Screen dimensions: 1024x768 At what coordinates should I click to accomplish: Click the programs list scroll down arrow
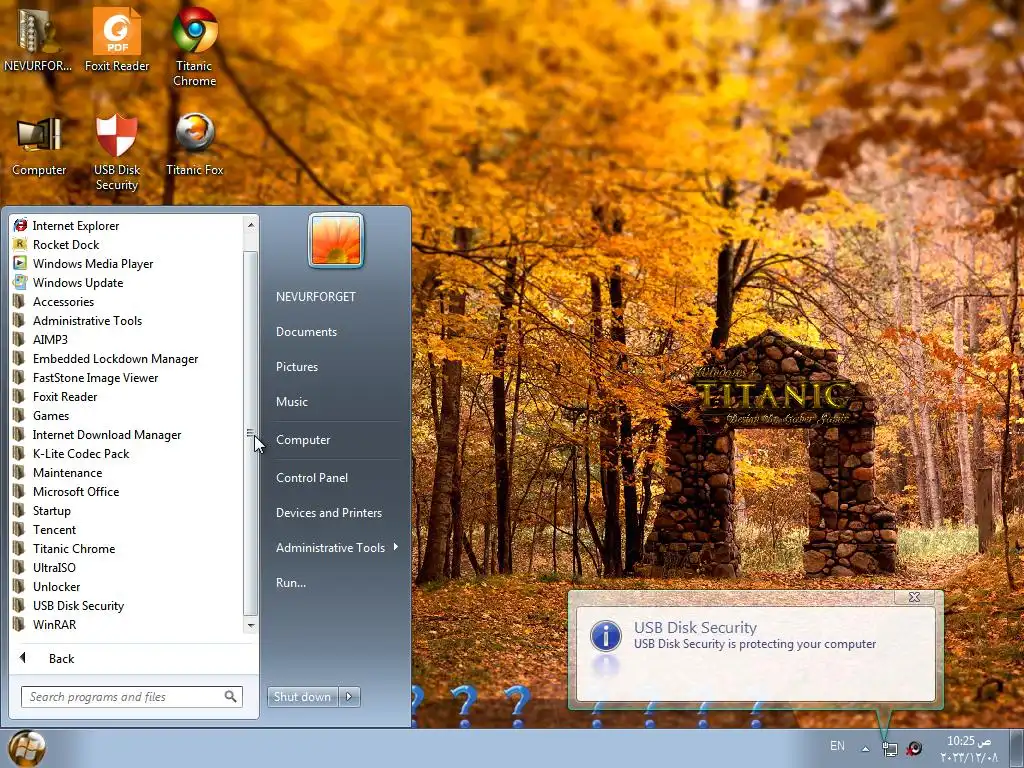click(251, 626)
